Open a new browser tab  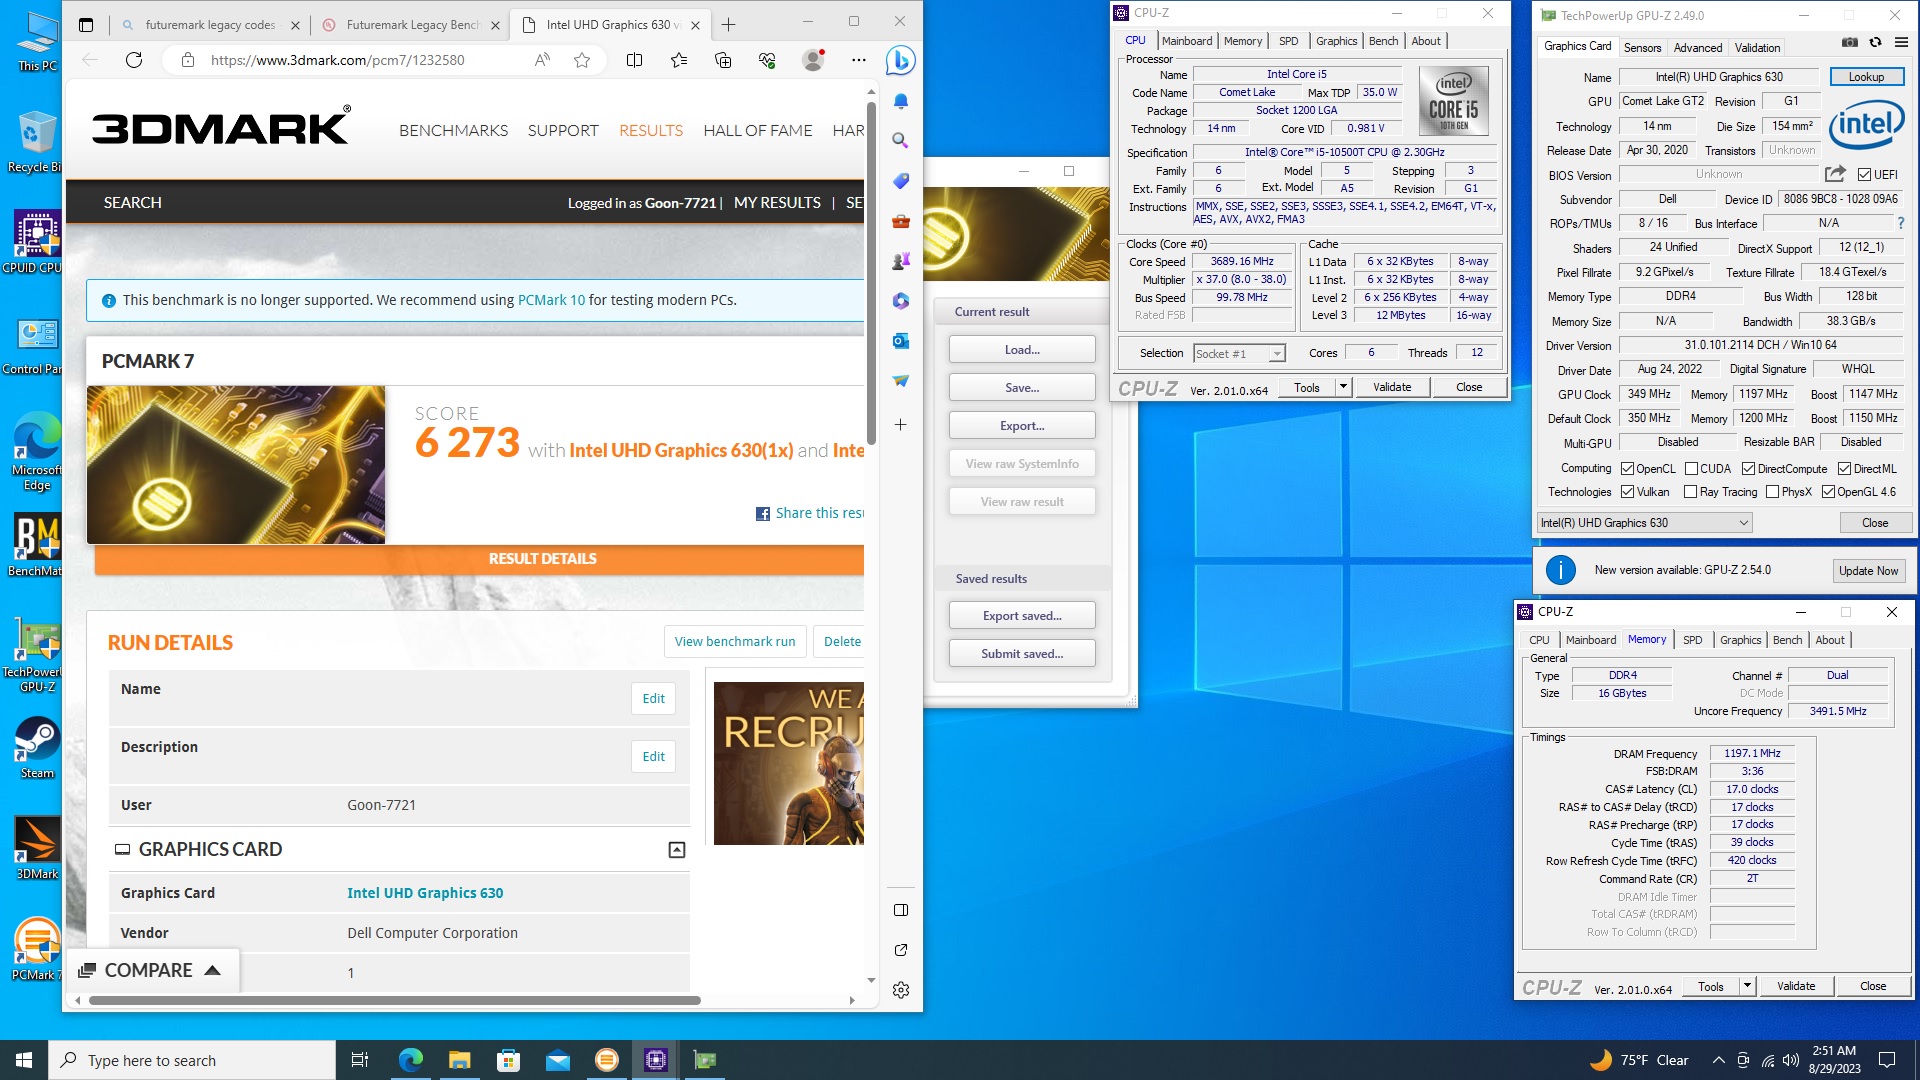pos(728,24)
